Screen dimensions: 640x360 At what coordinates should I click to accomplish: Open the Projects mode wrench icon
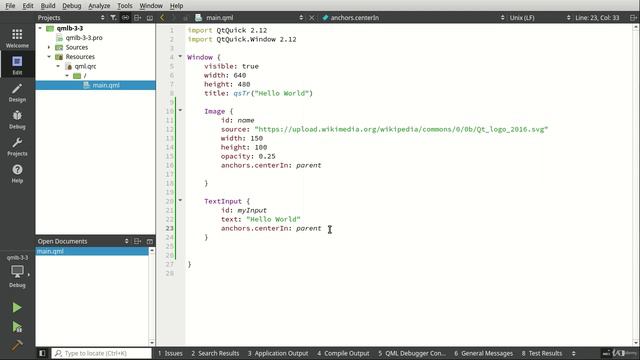17,146
